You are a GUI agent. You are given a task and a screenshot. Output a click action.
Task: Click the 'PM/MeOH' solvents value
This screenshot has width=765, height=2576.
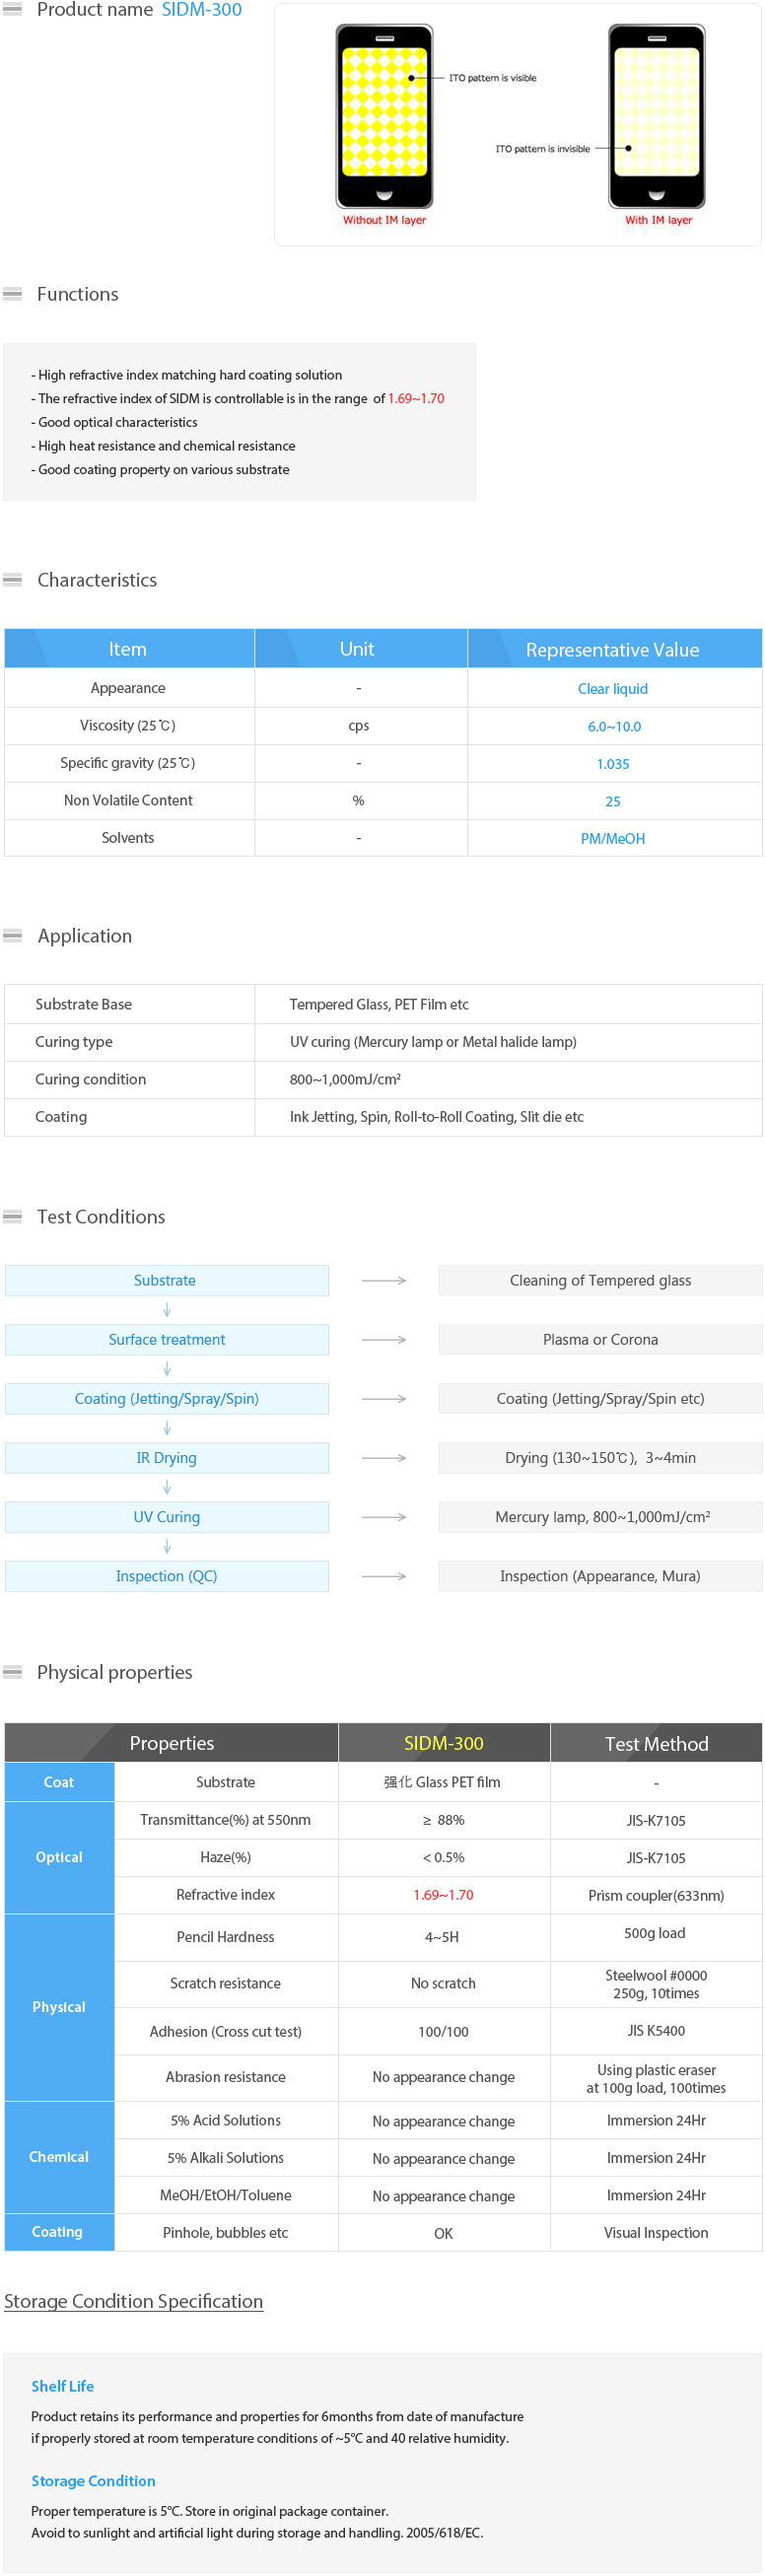[x=613, y=838]
